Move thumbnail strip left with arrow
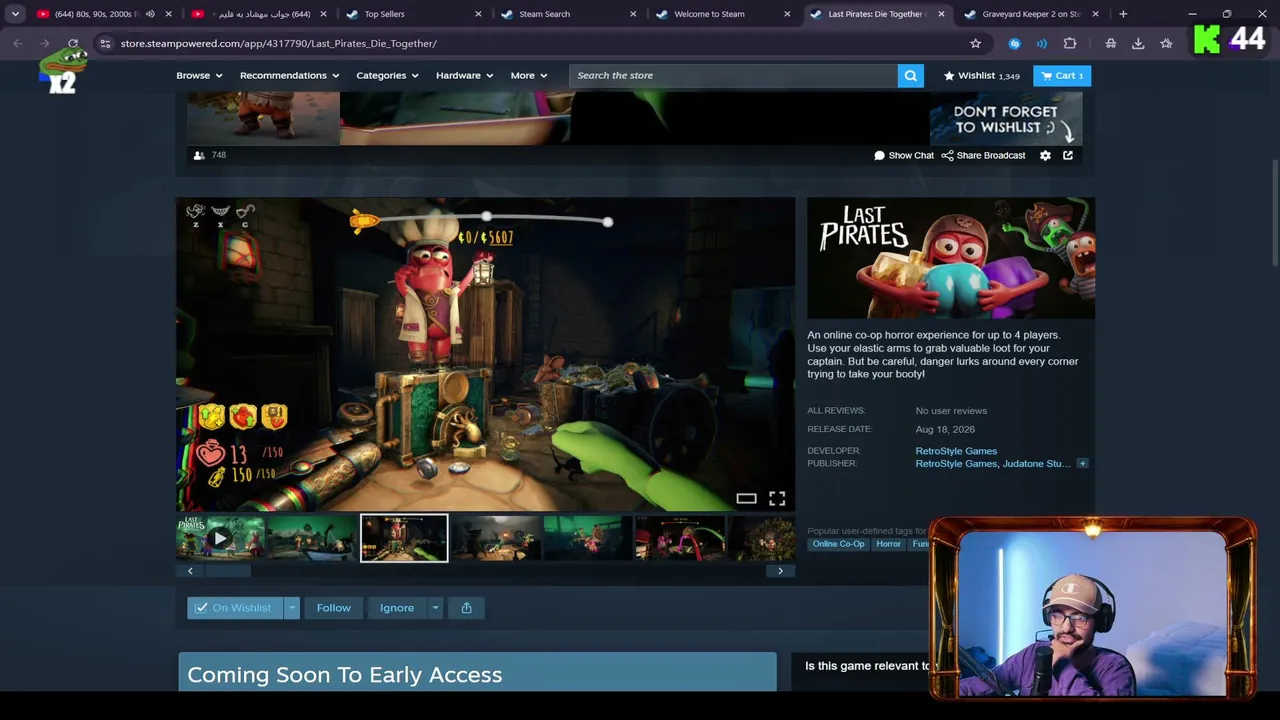 click(190, 571)
